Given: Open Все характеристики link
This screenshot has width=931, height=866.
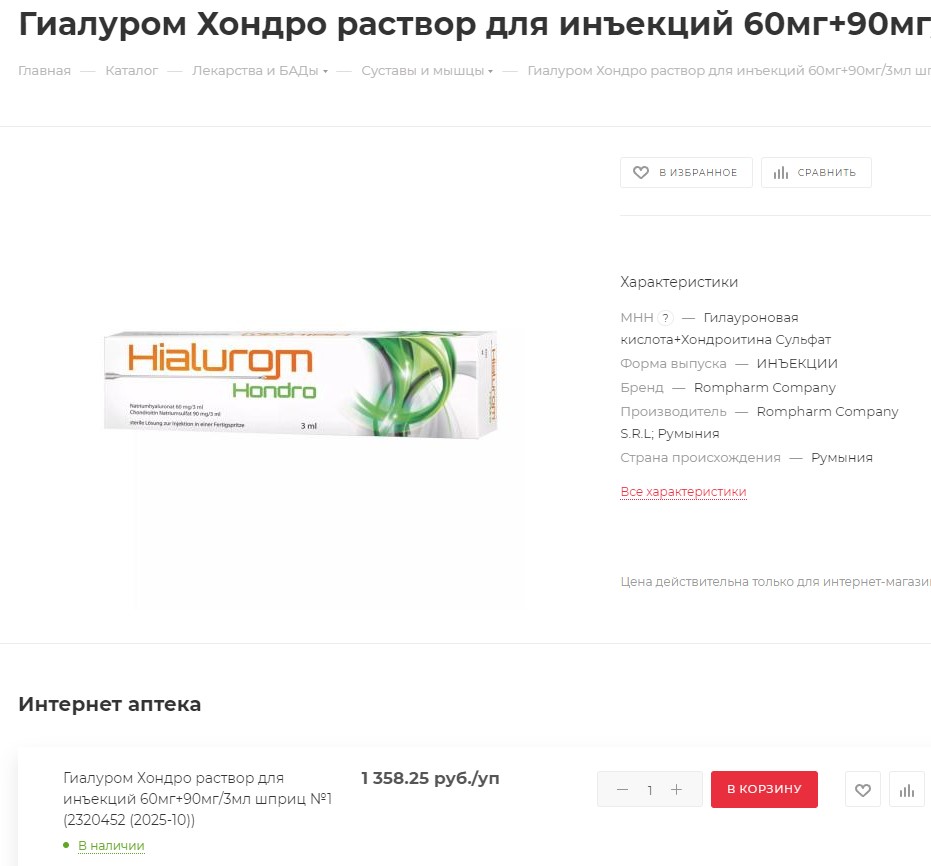Looking at the screenshot, I should click(683, 491).
